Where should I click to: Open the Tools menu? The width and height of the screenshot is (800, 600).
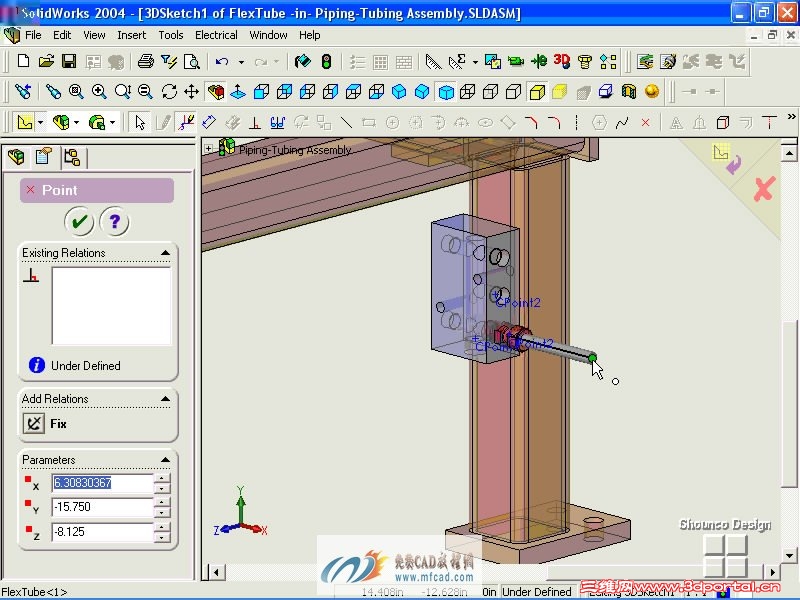tap(170, 35)
